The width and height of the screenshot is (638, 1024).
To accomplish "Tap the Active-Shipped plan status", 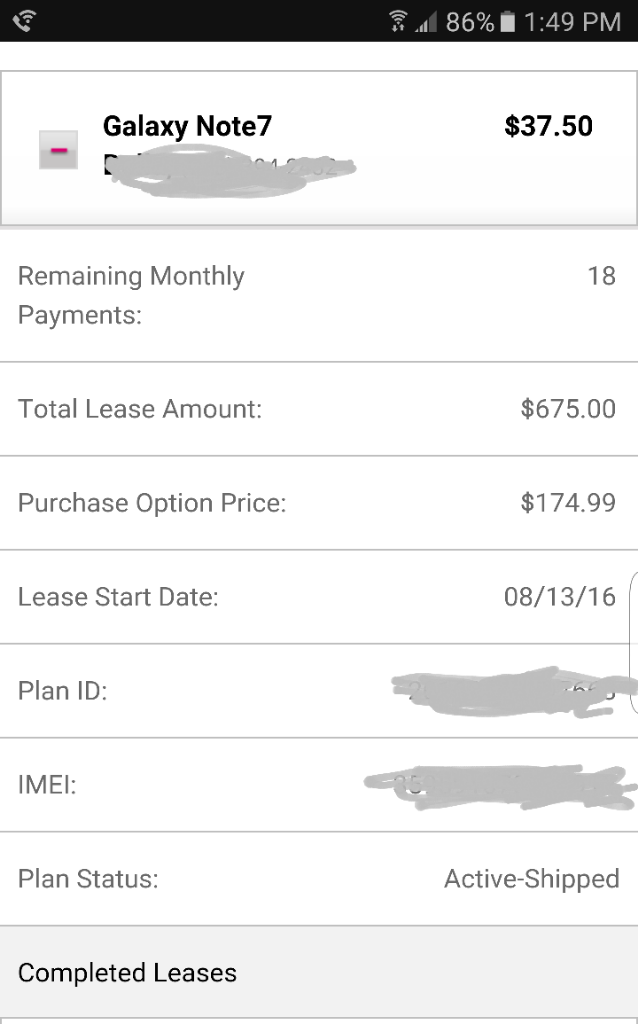I will pyautogui.click(x=532, y=879).
